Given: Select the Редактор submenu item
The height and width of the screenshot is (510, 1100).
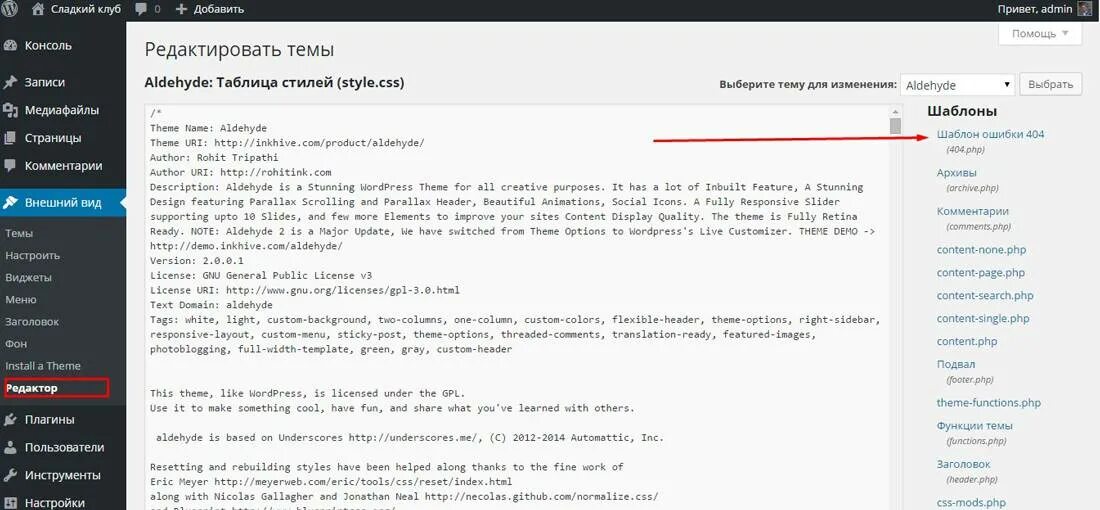Looking at the screenshot, I should tap(32, 388).
